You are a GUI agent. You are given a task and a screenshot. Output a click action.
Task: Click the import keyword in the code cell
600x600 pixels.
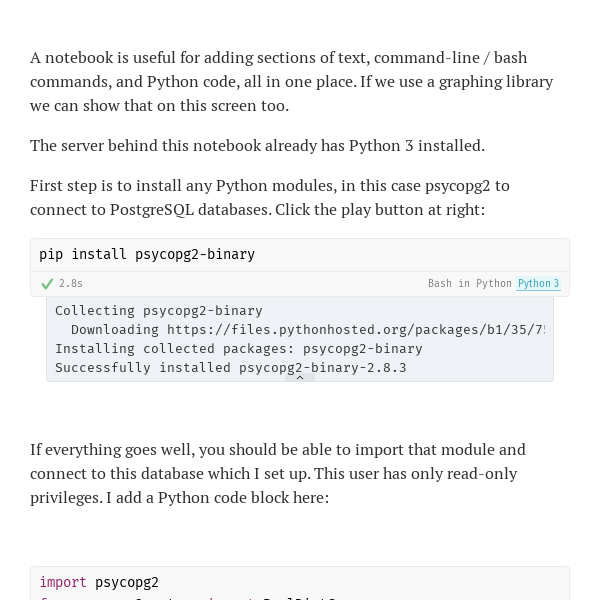[63, 582]
